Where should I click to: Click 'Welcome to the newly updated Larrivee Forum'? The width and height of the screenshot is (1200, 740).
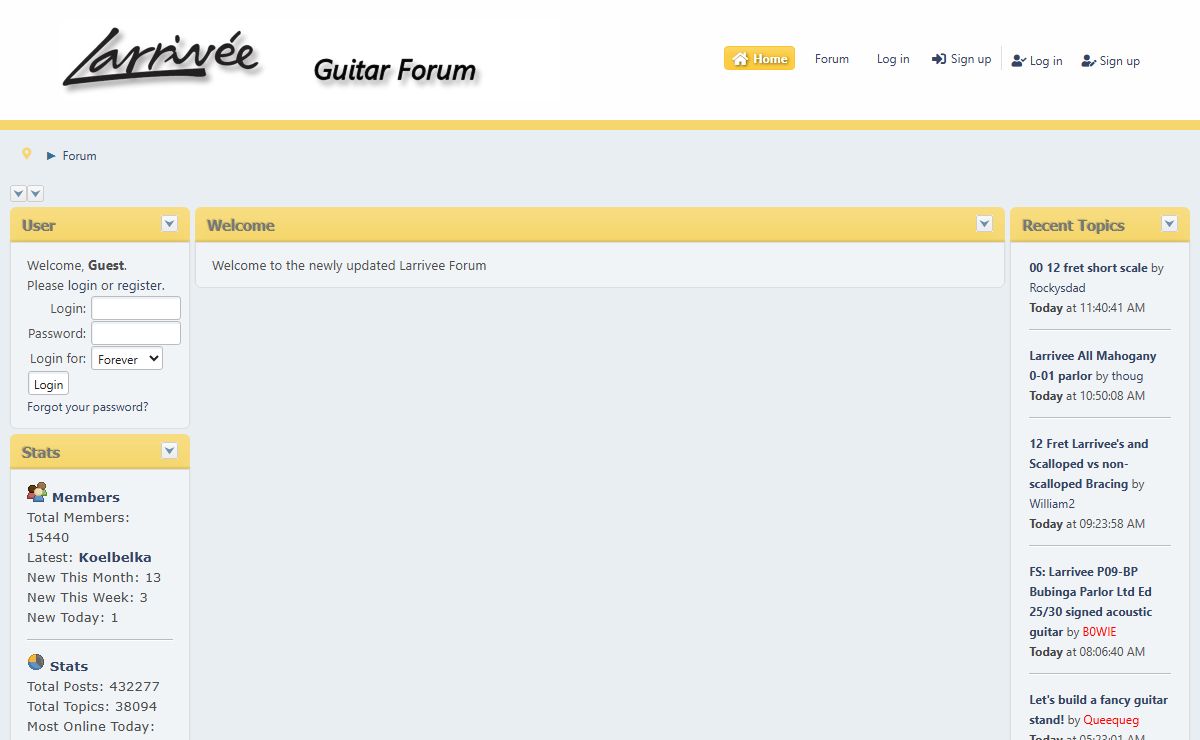click(349, 266)
